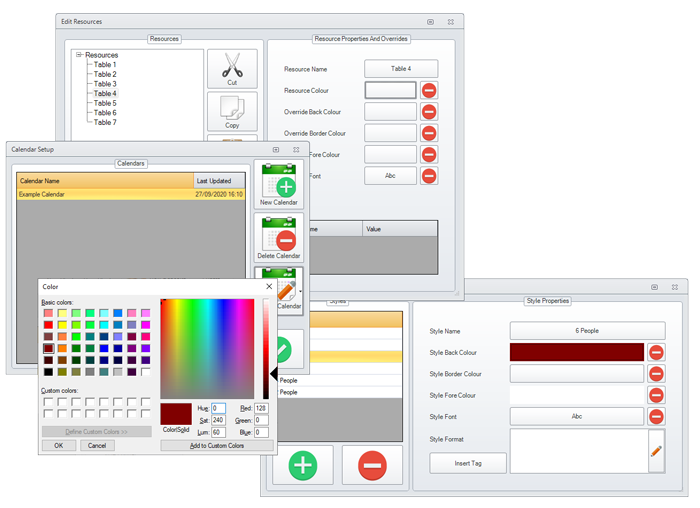Remove the Style Back Colour value

(x=656, y=352)
